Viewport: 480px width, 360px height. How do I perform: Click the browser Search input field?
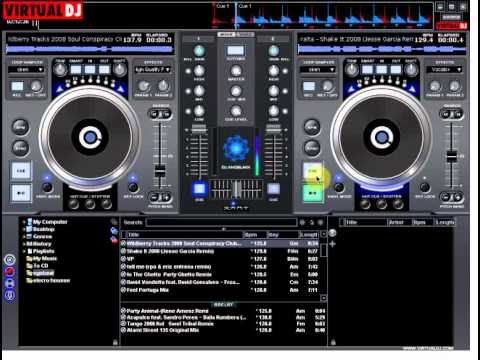(221, 222)
